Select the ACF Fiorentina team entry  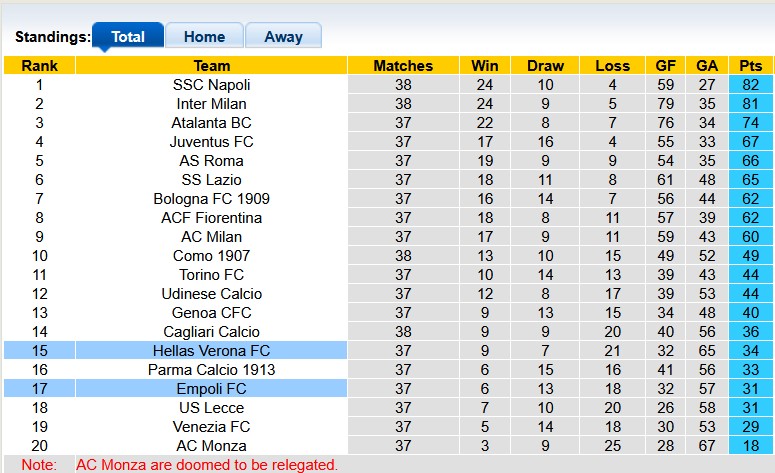coord(211,218)
